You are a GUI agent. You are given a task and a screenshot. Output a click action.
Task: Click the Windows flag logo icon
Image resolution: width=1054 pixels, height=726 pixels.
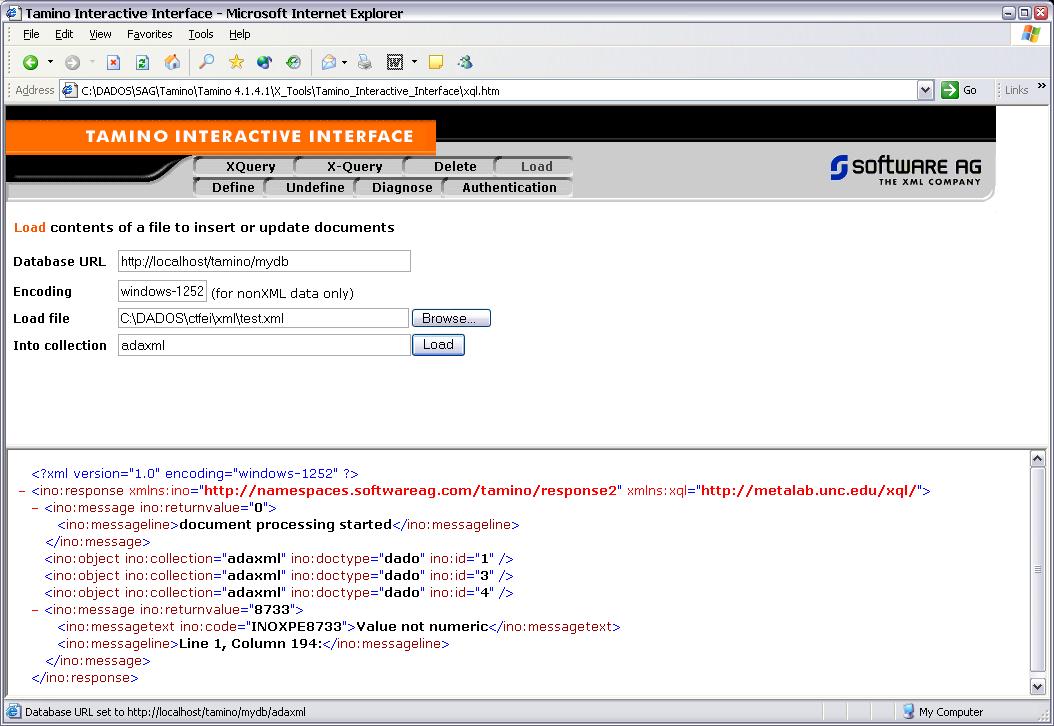(x=1030, y=34)
